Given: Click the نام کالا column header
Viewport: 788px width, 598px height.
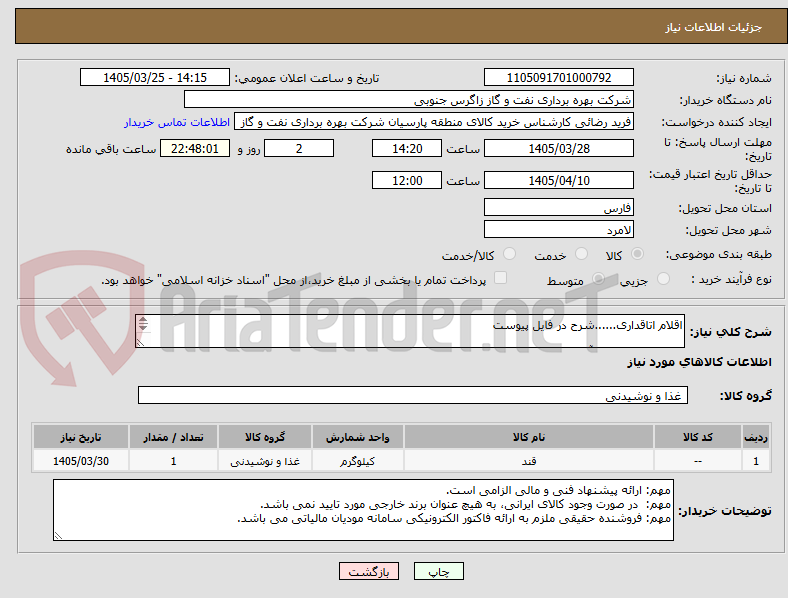Looking at the screenshot, I should (x=529, y=437).
